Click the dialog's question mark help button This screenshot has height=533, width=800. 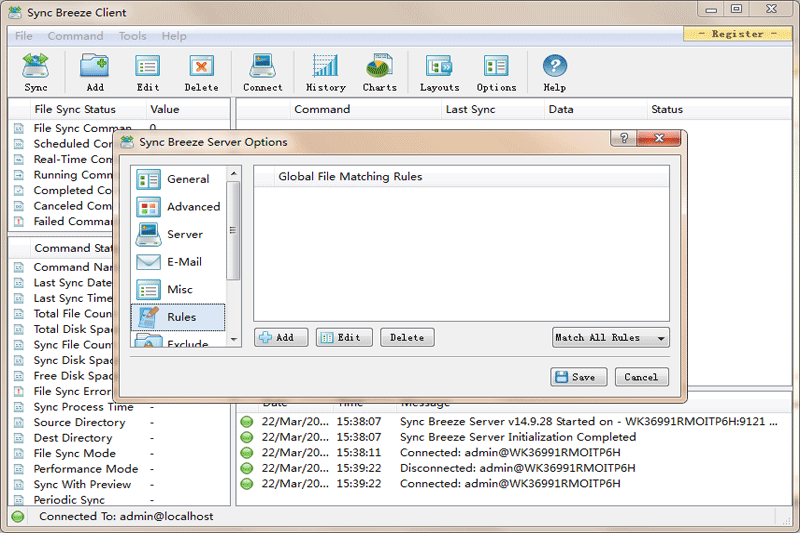(623, 138)
